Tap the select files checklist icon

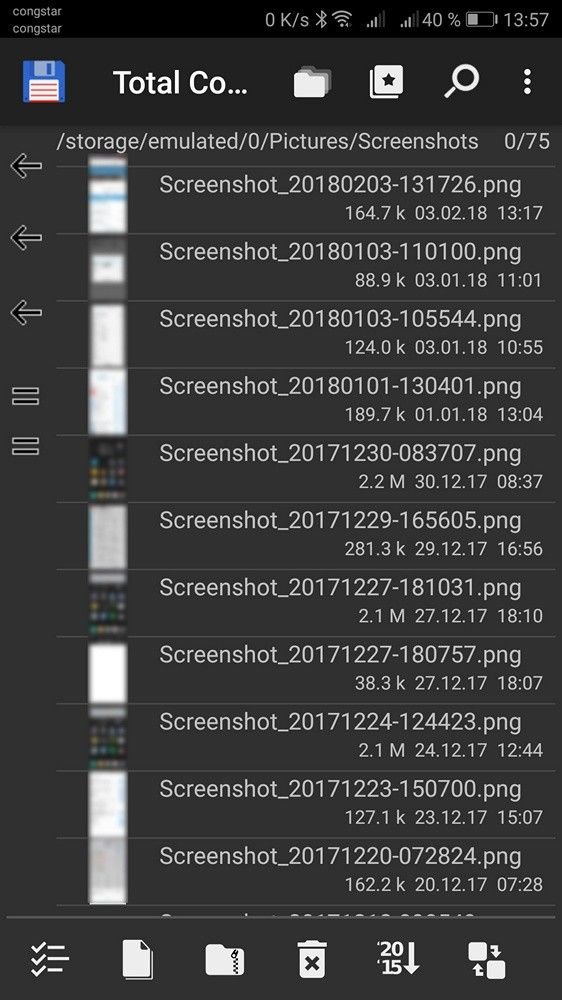pos(50,959)
